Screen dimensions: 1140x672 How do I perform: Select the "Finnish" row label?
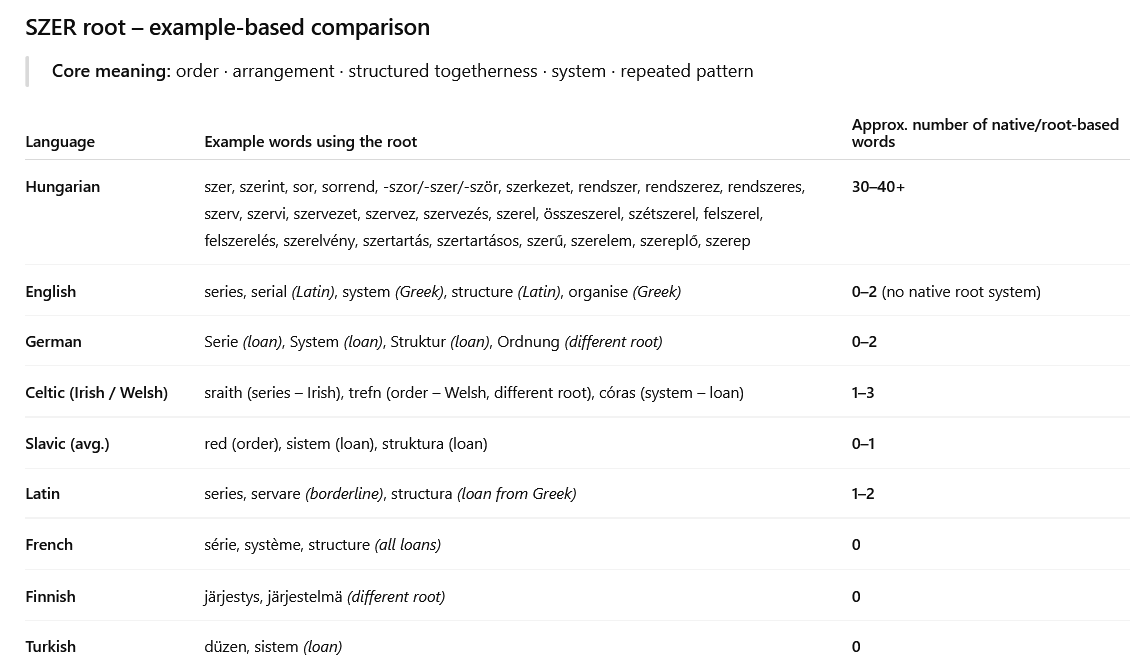click(x=50, y=597)
